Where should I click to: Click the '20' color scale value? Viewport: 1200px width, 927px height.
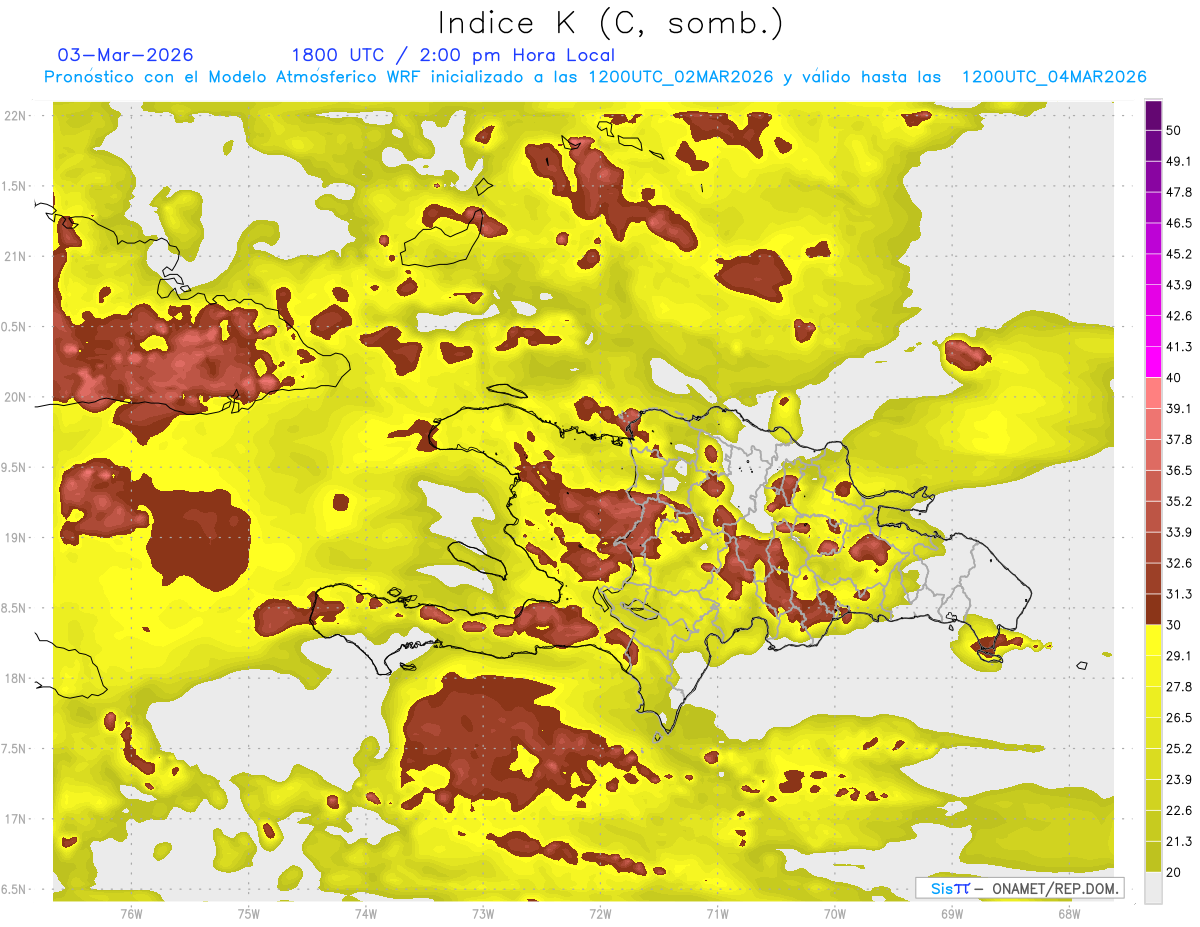(x=1174, y=872)
